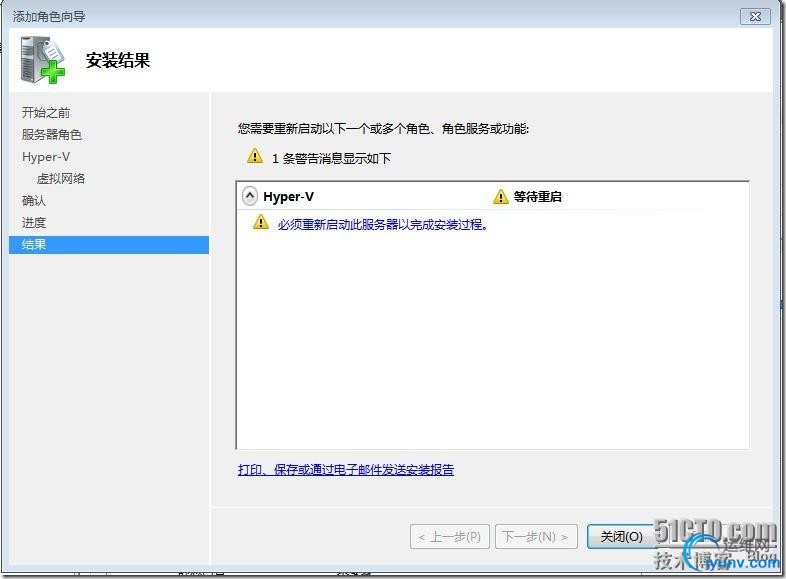
Task: Select 虚拟网络 step in sidebar
Action: pyautogui.click(x=61, y=178)
